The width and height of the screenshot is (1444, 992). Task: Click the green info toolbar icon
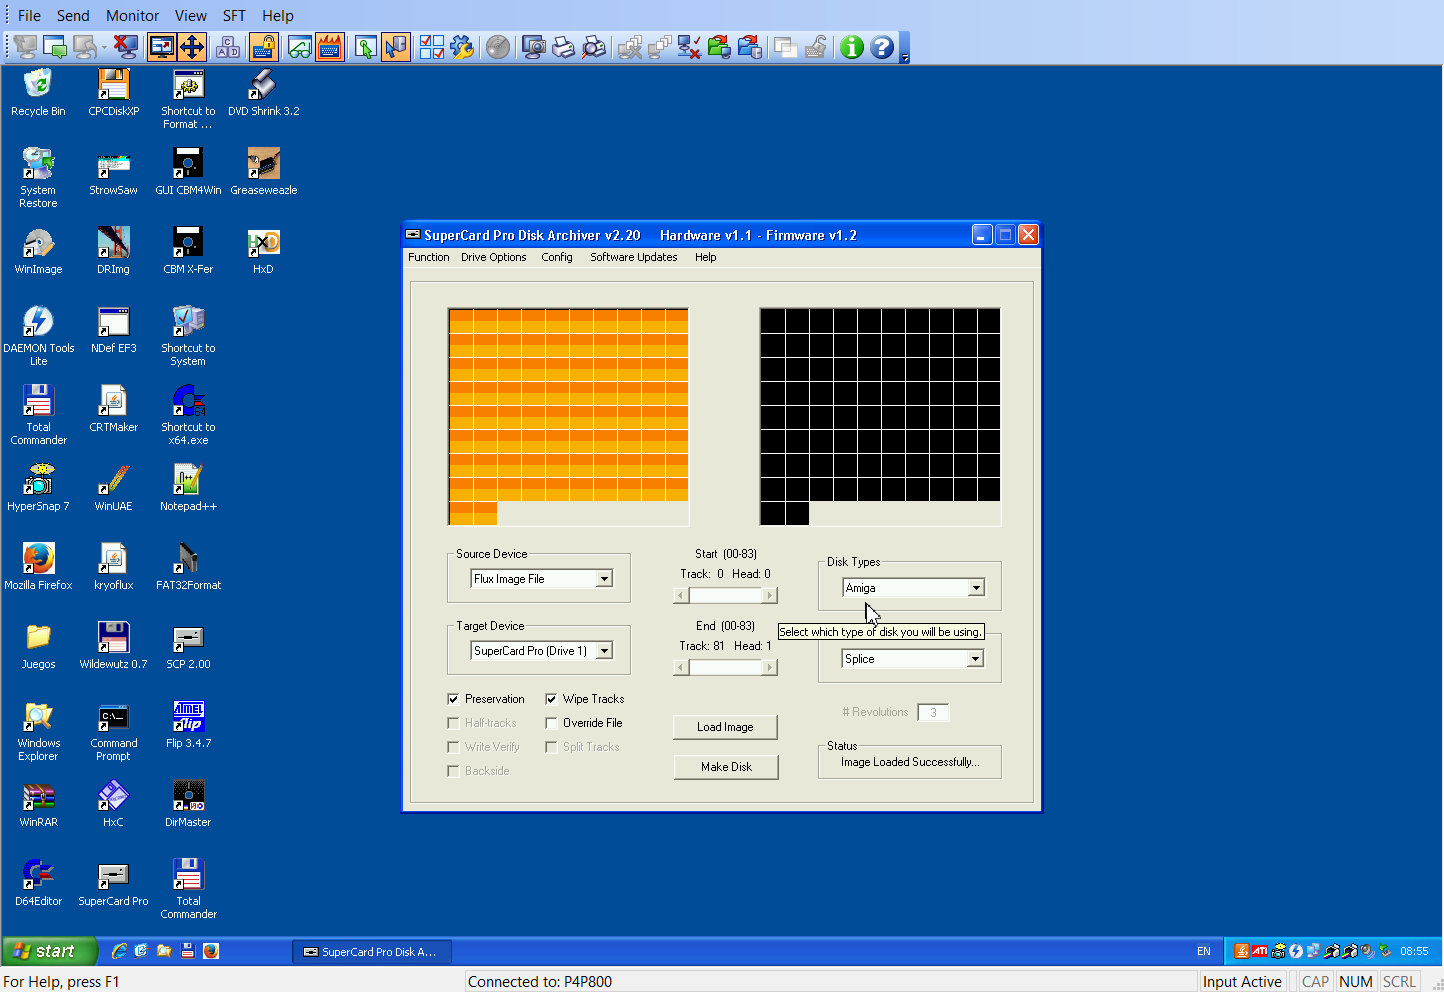tap(851, 47)
